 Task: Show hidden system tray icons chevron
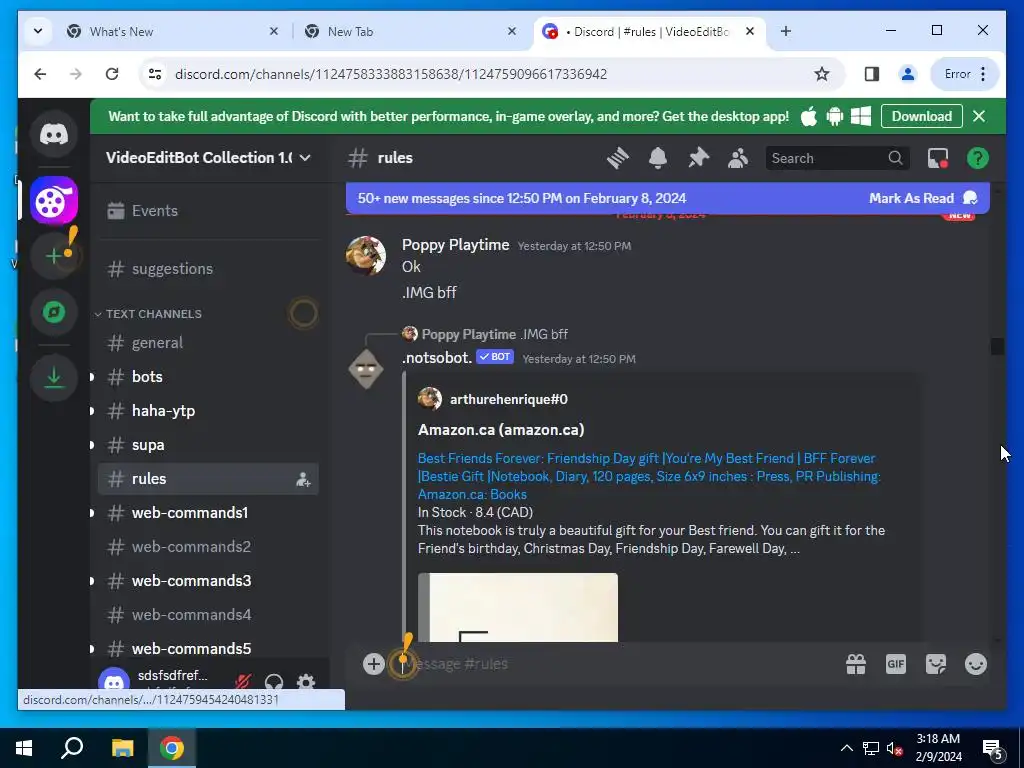[846, 748]
